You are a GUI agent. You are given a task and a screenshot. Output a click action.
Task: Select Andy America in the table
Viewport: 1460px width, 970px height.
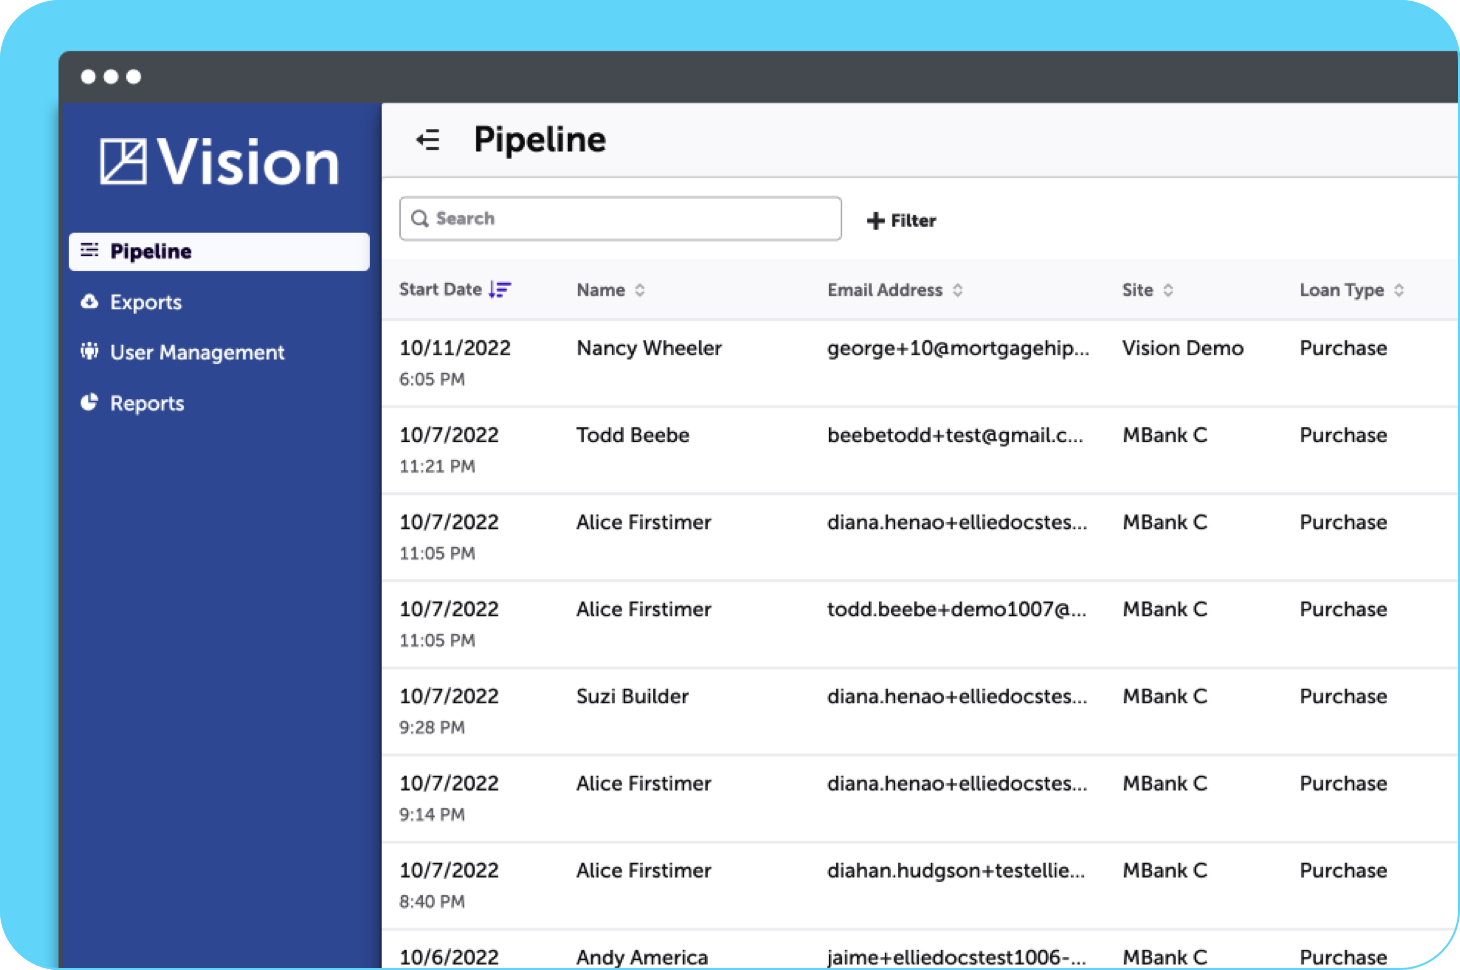[x=642, y=957]
